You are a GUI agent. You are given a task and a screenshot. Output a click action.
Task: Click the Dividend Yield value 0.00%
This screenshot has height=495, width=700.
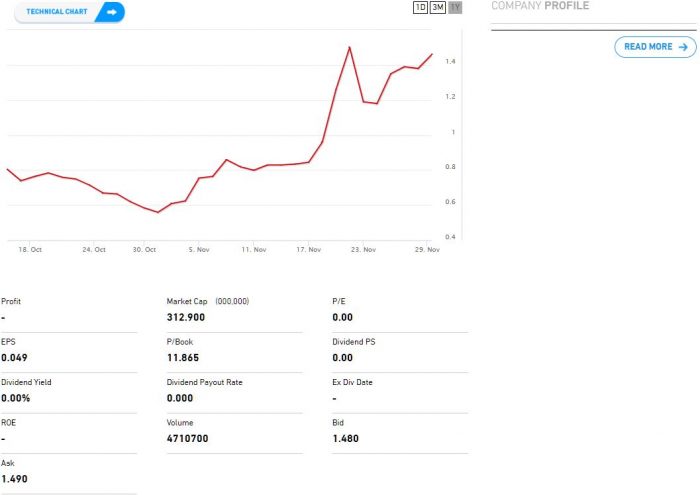[x=16, y=398]
